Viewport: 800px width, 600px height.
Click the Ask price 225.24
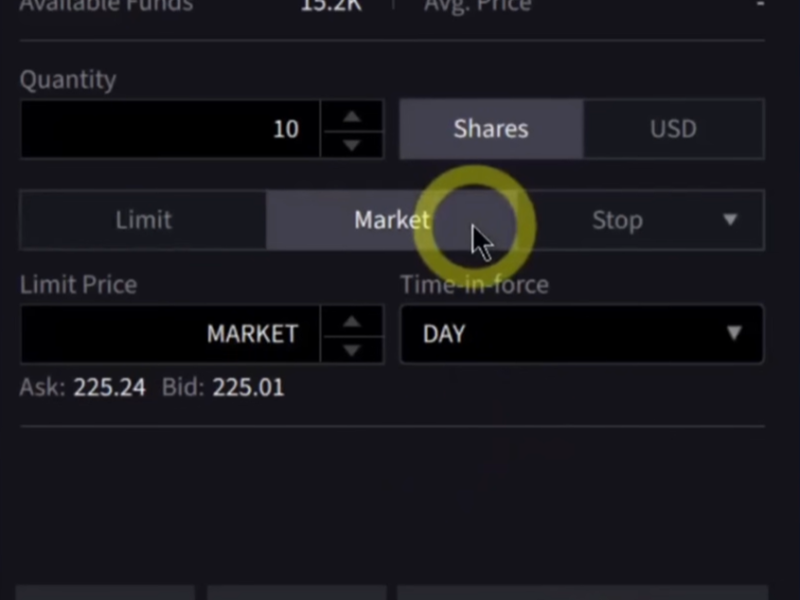[109, 387]
